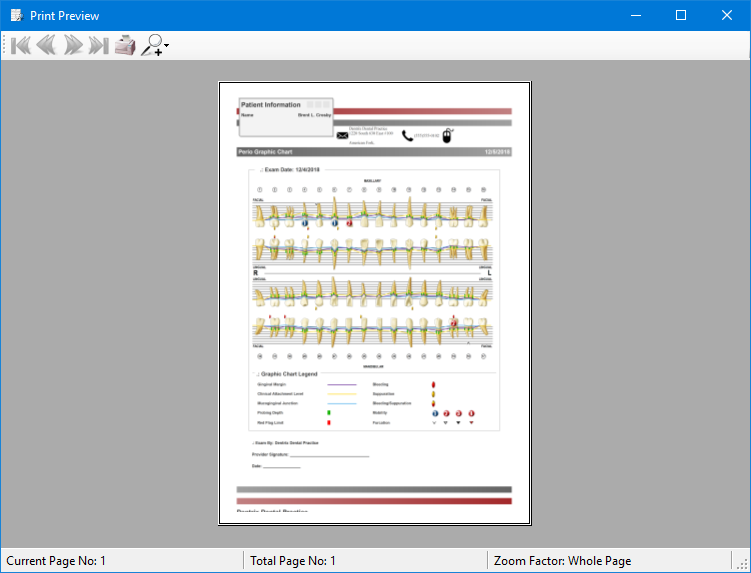Advance to the next page
This screenshot has height=573, width=751.
click(73, 45)
